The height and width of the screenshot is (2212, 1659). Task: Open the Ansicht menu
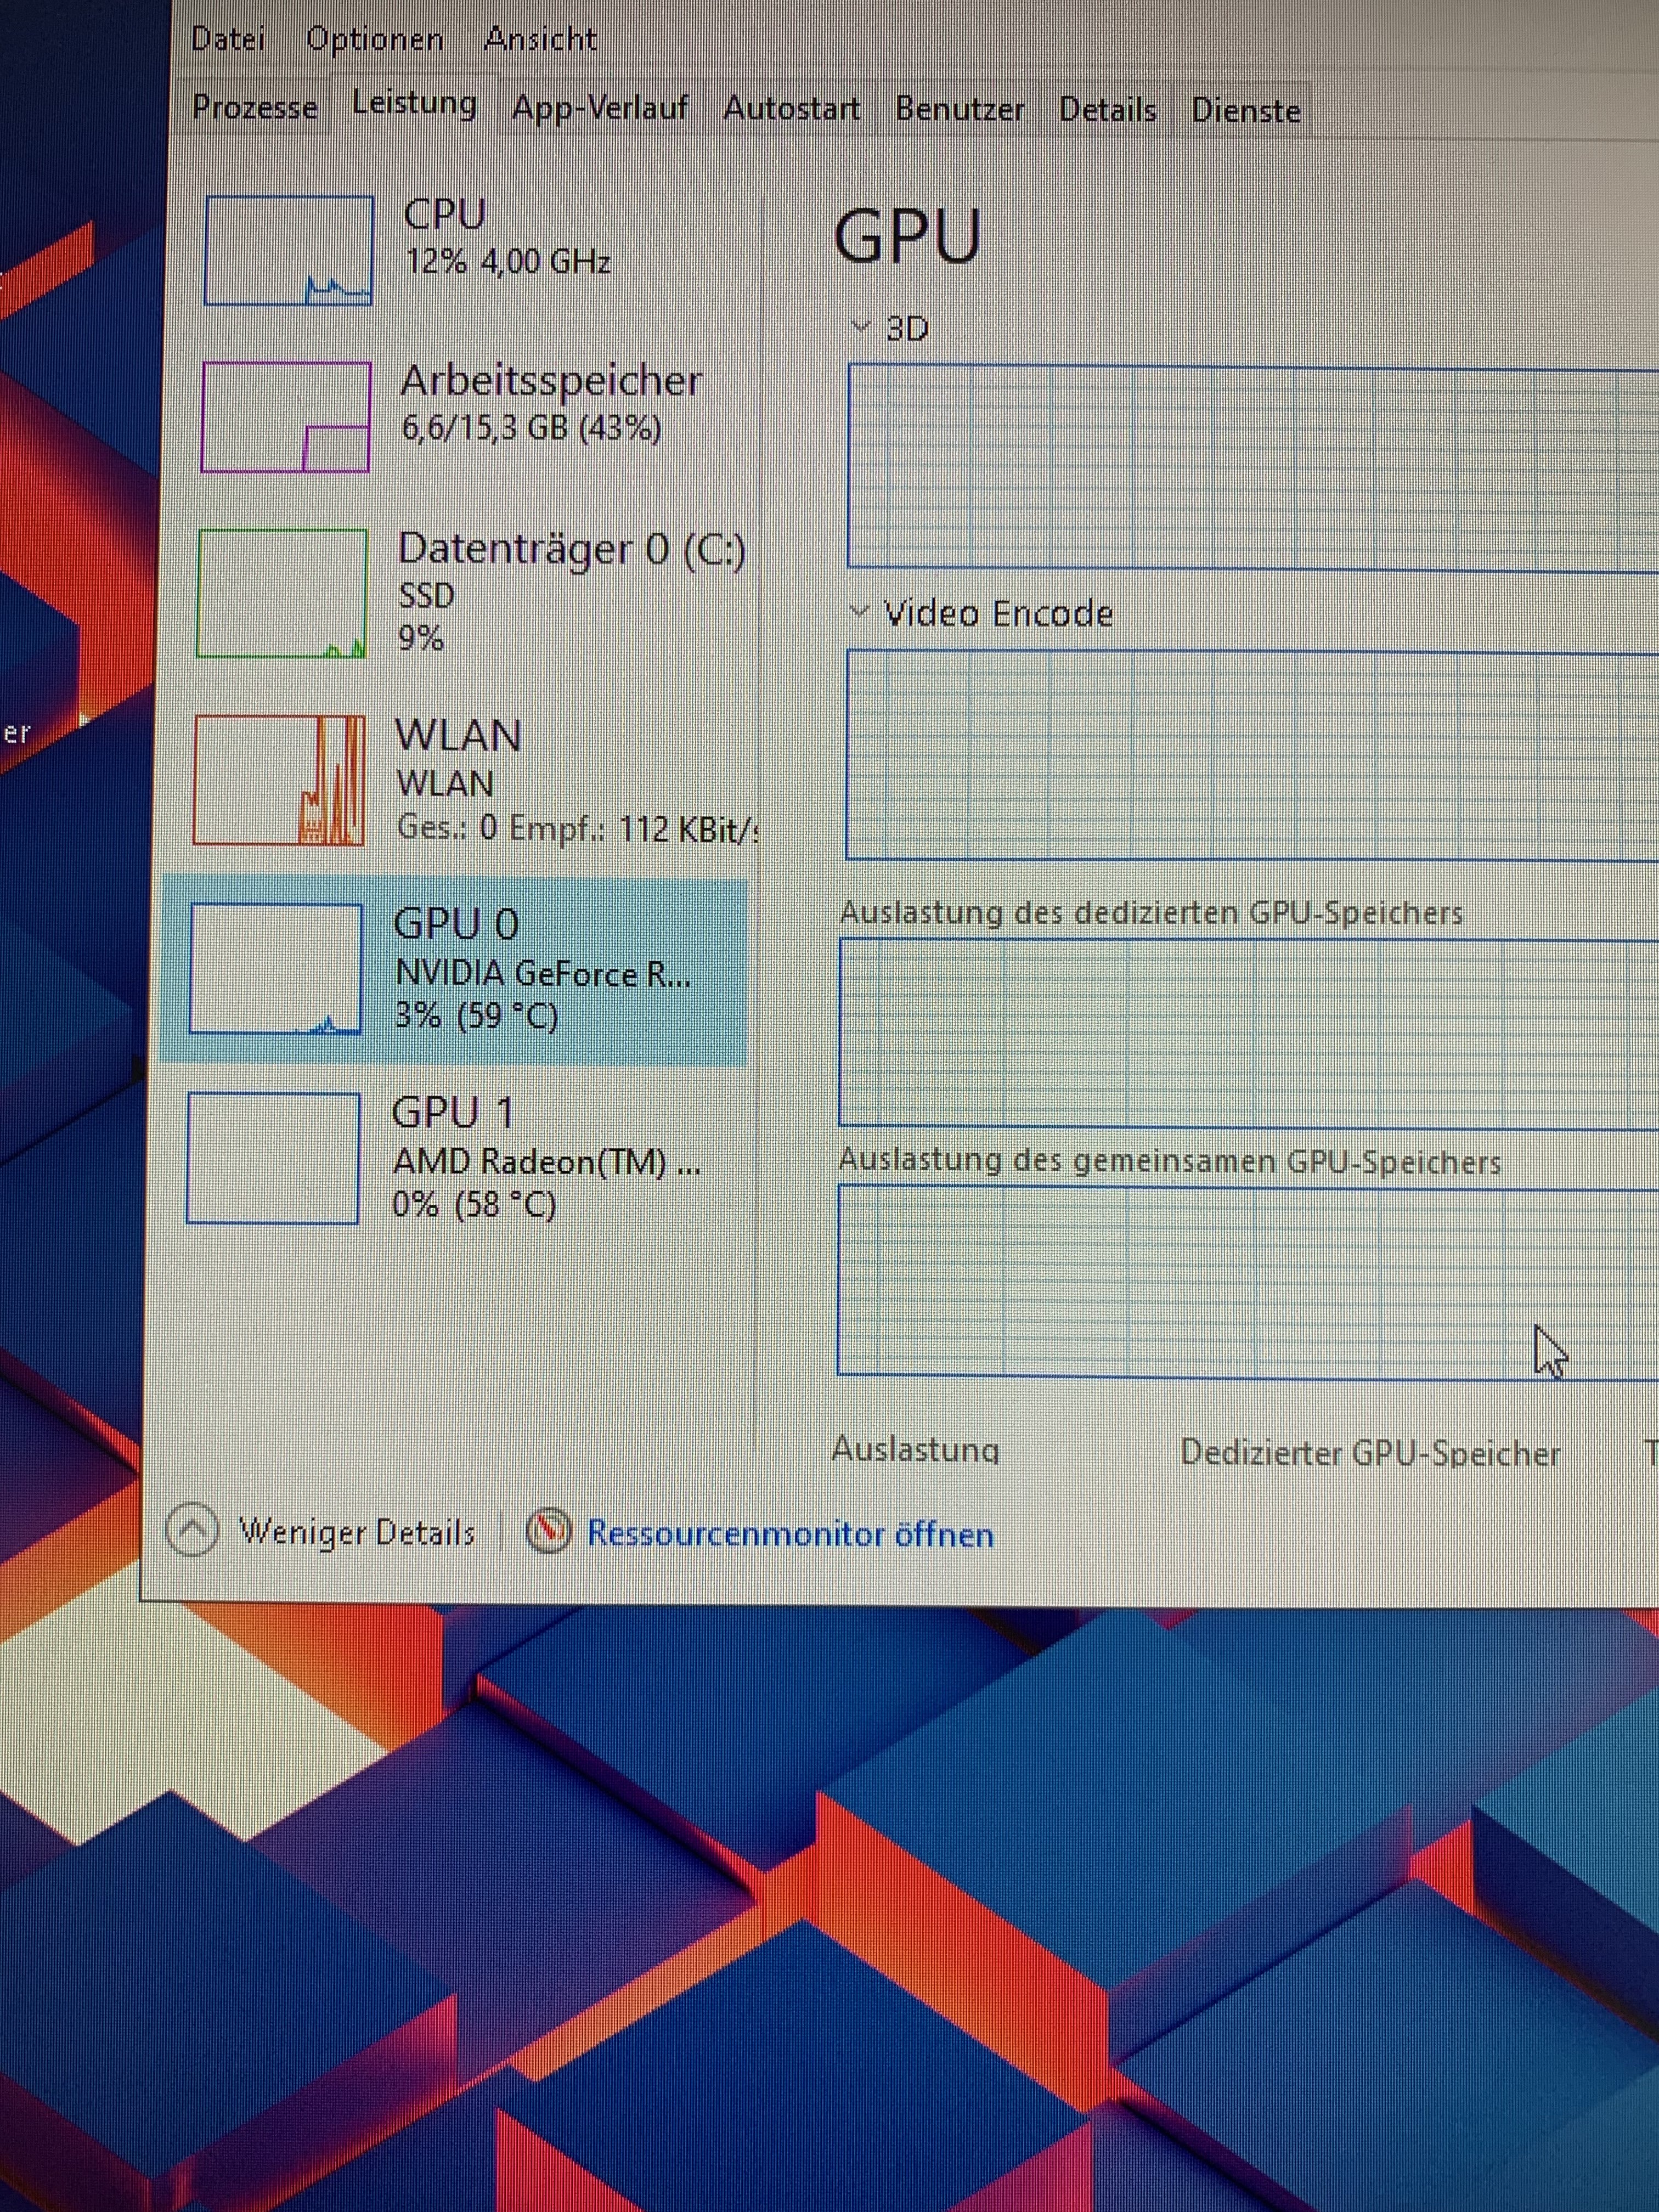(540, 39)
